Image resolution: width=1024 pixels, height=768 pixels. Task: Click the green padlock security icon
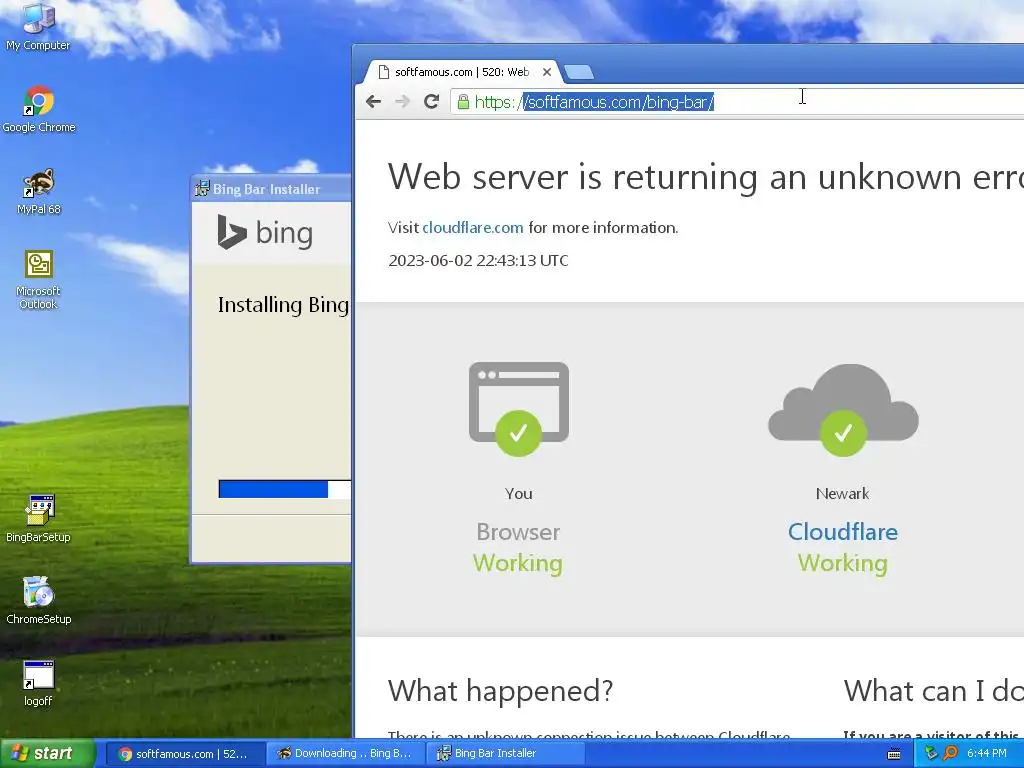coord(463,102)
